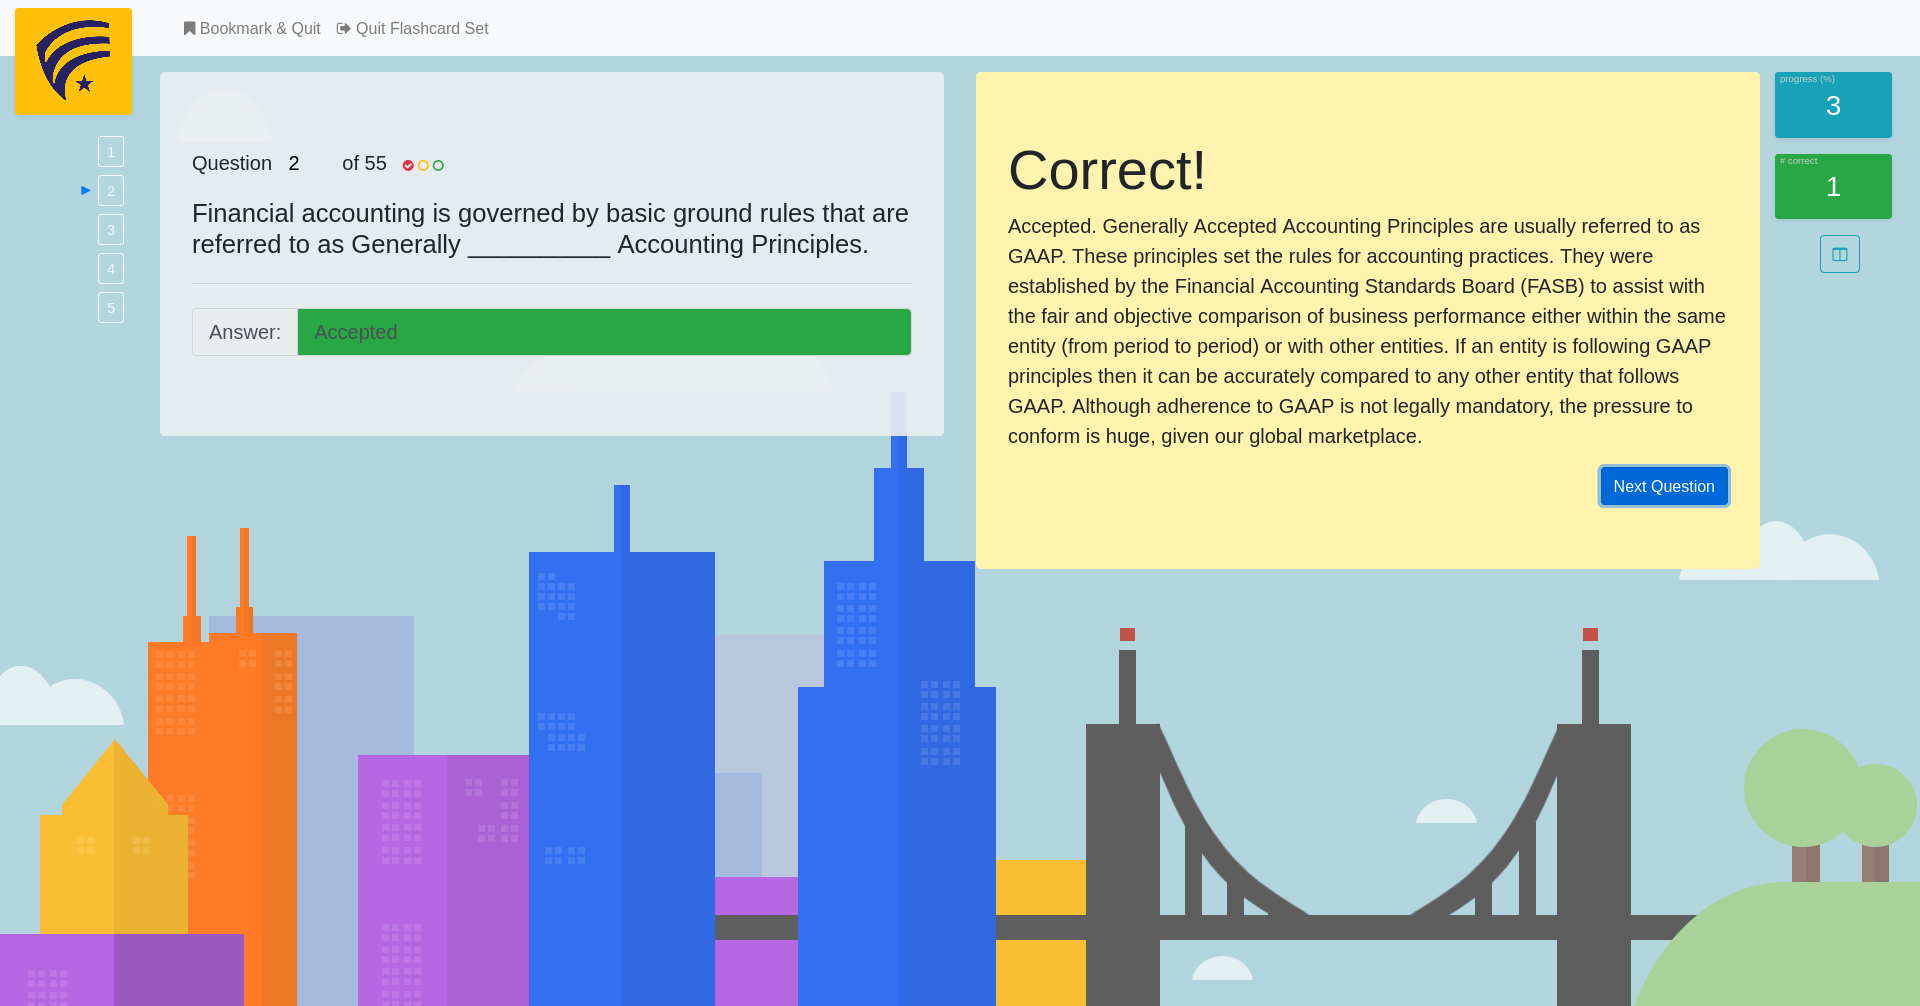Image resolution: width=1920 pixels, height=1006 pixels.
Task: Click the yellow logo with the star
Action: (x=73, y=61)
